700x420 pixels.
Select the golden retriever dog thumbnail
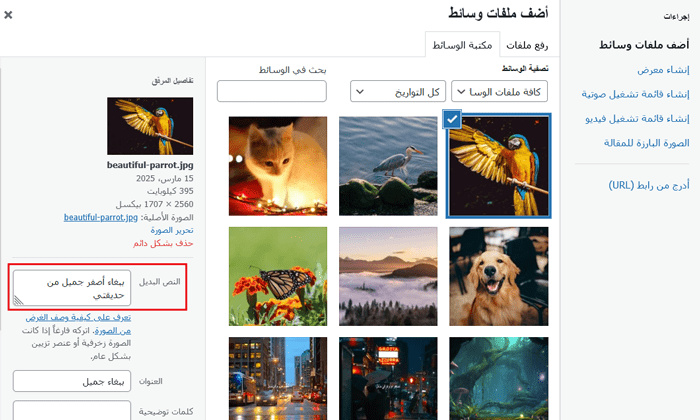tap(499, 276)
